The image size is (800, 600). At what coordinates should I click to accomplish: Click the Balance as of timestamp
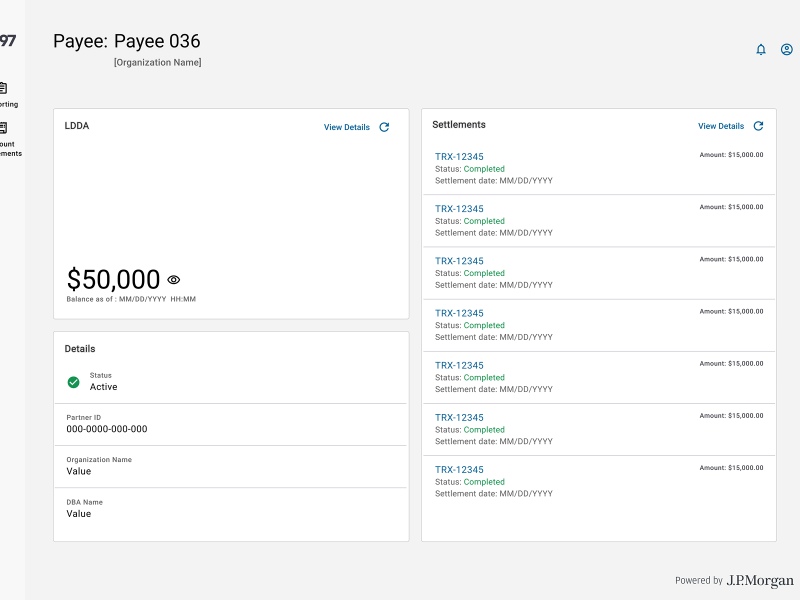[128, 298]
